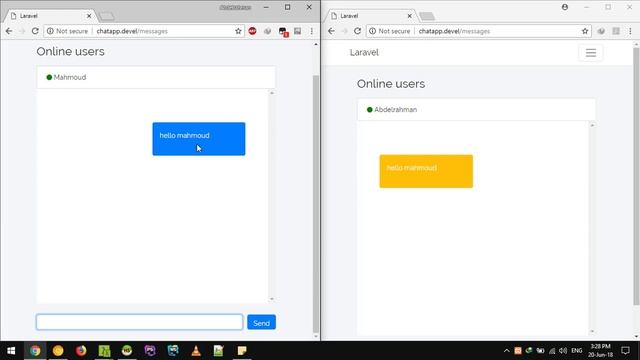Bookmark star in right browser address bar

(x=585, y=31)
